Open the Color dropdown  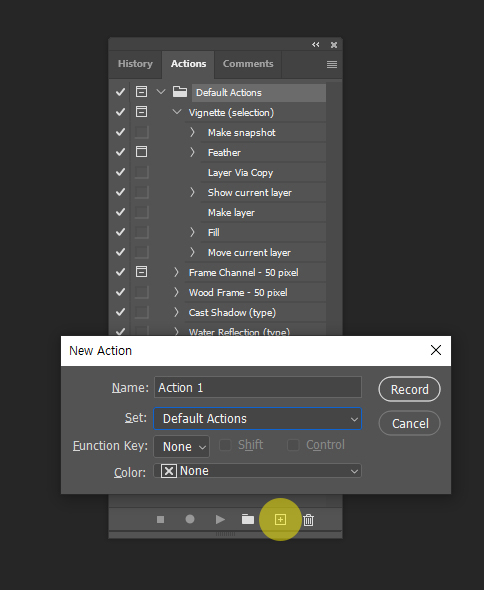pyautogui.click(x=257, y=471)
